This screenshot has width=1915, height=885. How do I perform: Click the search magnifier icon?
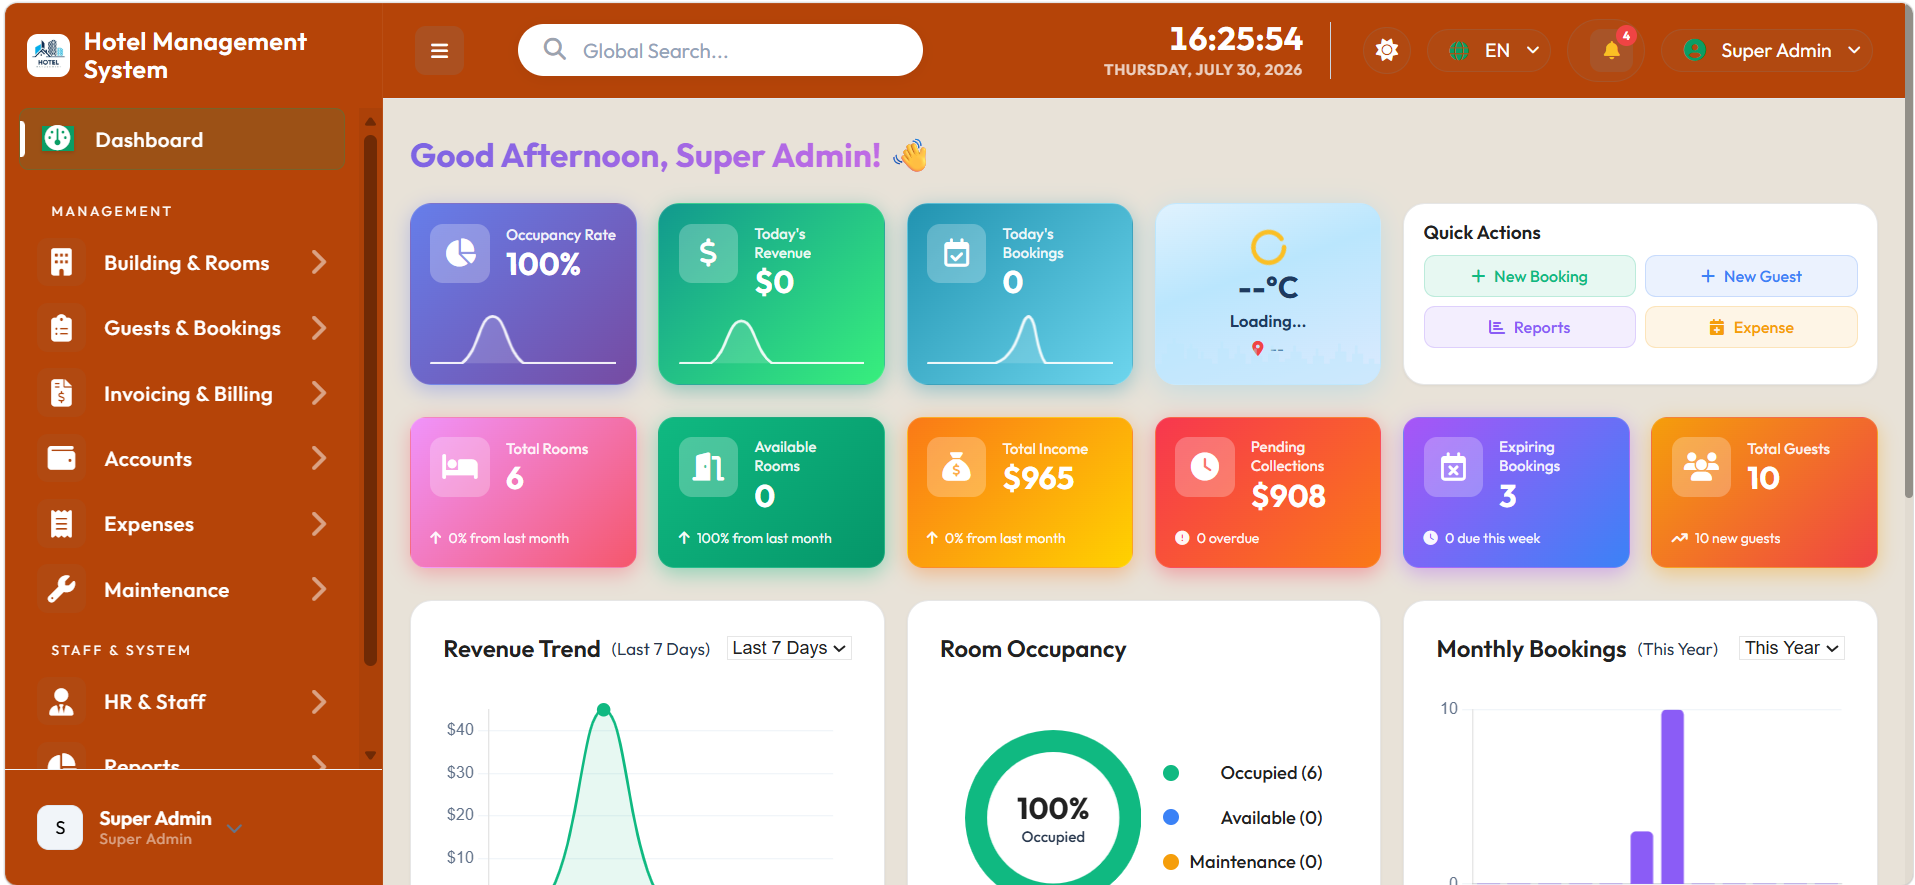[x=555, y=49]
